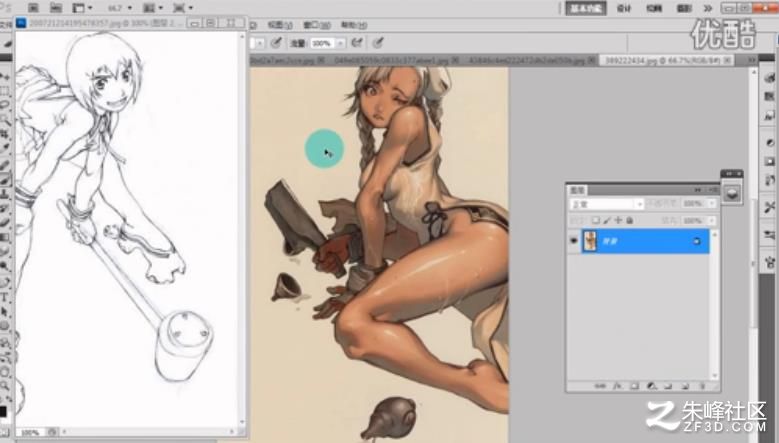Toggle tablet pressure for opacity
This screenshot has width=779, height=443.
pos(276,43)
